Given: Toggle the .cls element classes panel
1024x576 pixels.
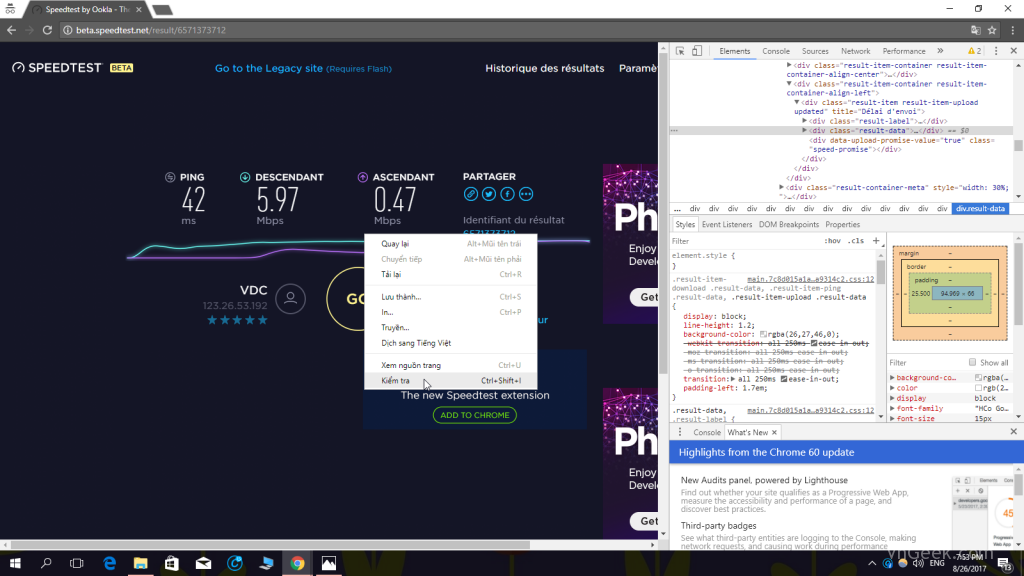Looking at the screenshot, I should [856, 241].
